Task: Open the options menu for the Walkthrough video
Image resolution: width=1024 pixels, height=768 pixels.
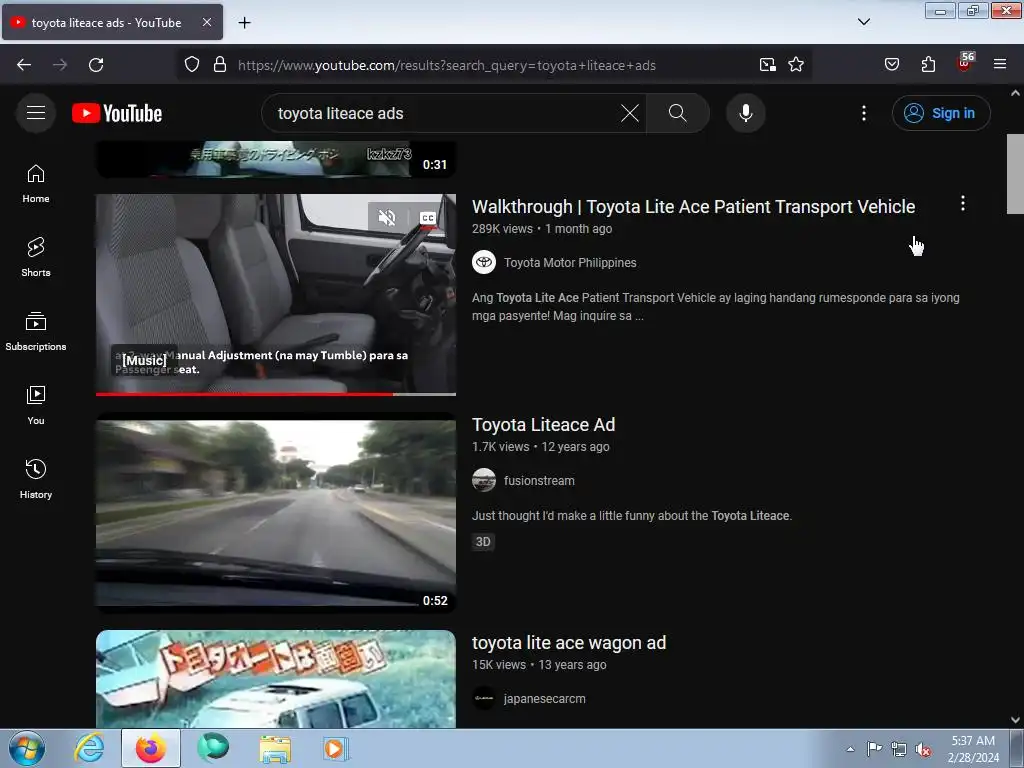Action: click(x=963, y=203)
